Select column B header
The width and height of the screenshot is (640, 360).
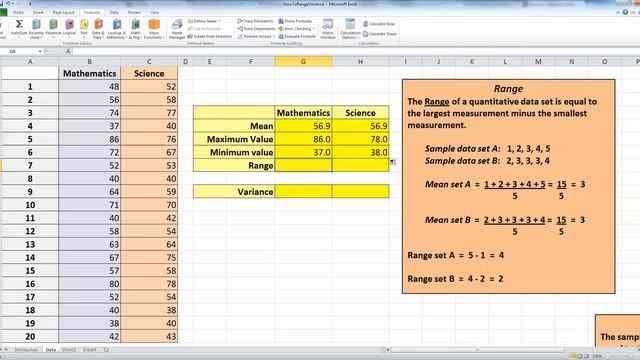coord(89,62)
